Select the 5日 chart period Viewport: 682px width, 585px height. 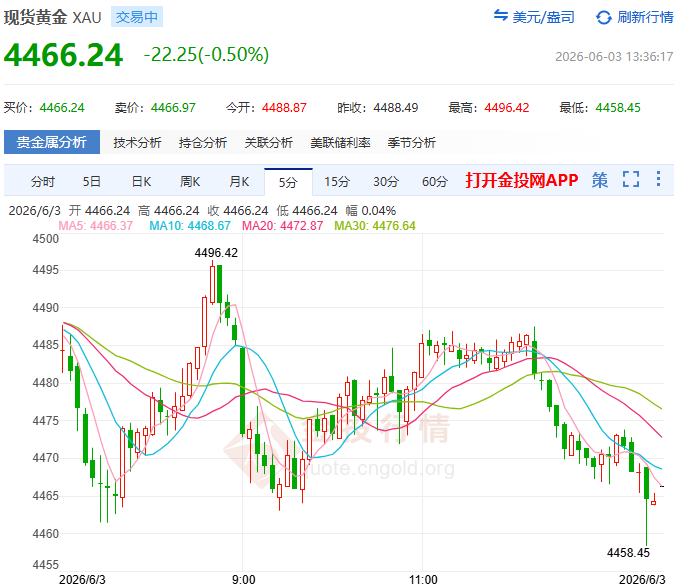coord(92,181)
